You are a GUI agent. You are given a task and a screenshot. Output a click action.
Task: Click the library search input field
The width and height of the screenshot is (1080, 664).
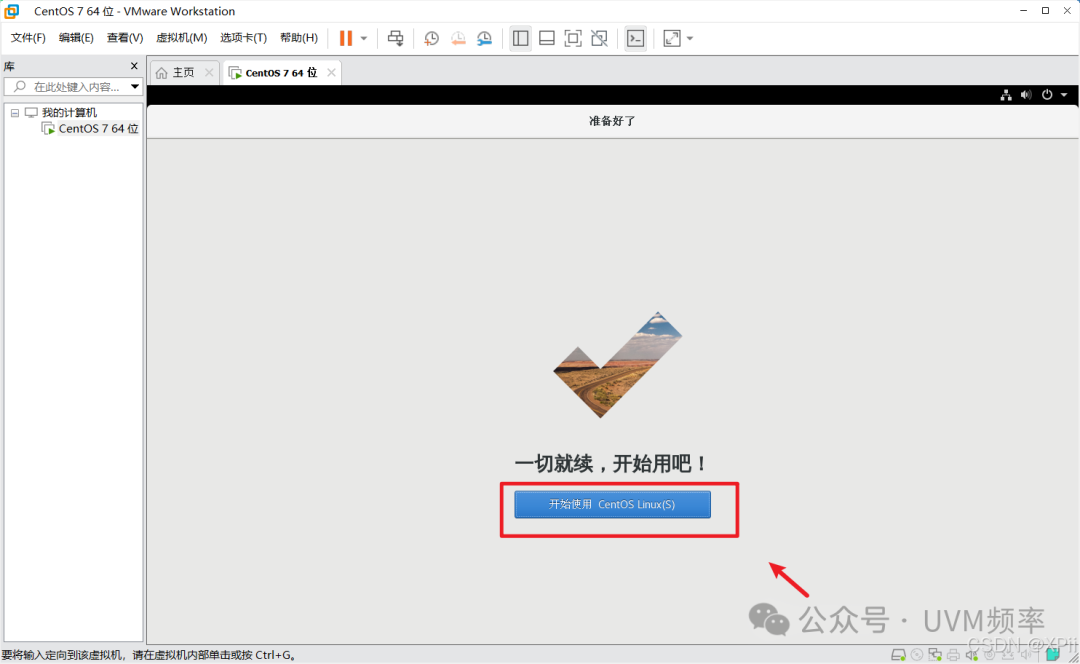[x=70, y=87]
